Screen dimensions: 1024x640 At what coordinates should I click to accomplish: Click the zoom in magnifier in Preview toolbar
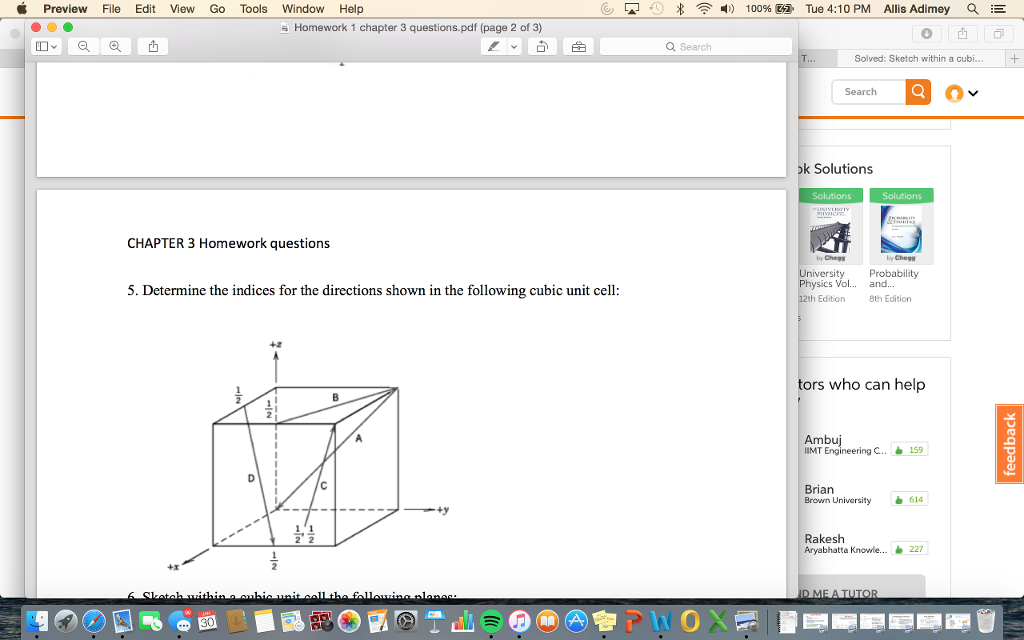[116, 46]
